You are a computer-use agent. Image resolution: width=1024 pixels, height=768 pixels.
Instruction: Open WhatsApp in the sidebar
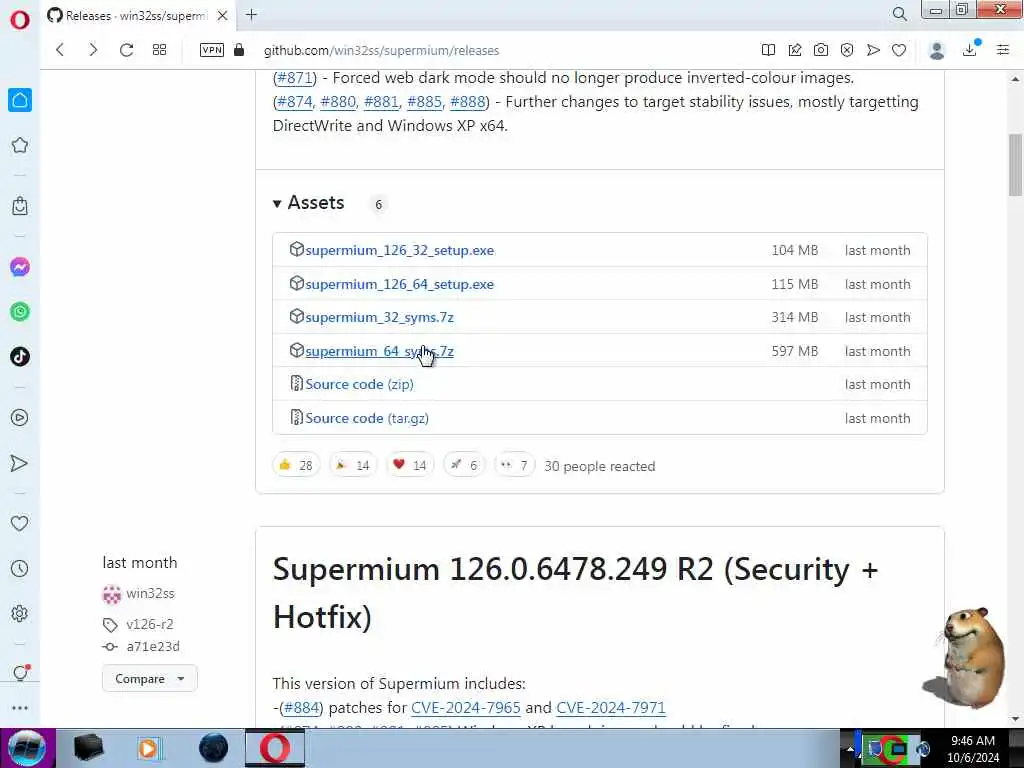pyautogui.click(x=20, y=312)
